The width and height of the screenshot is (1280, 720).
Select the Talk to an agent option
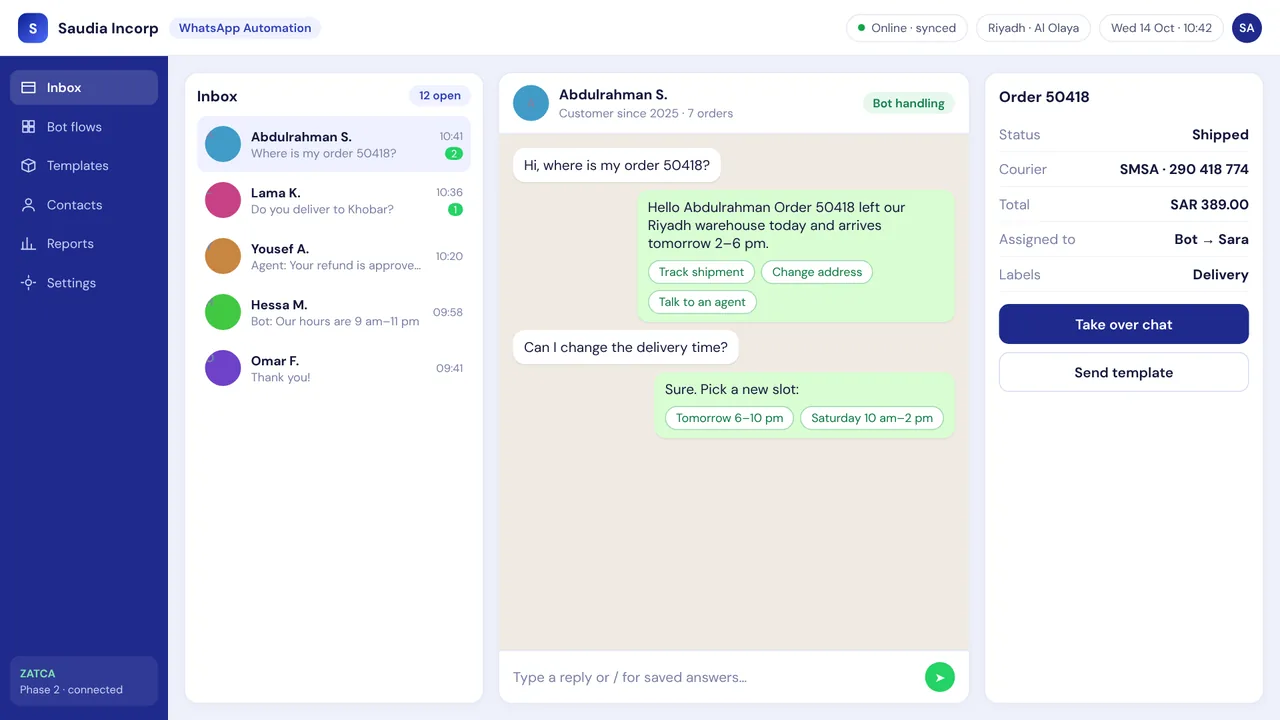tap(702, 302)
